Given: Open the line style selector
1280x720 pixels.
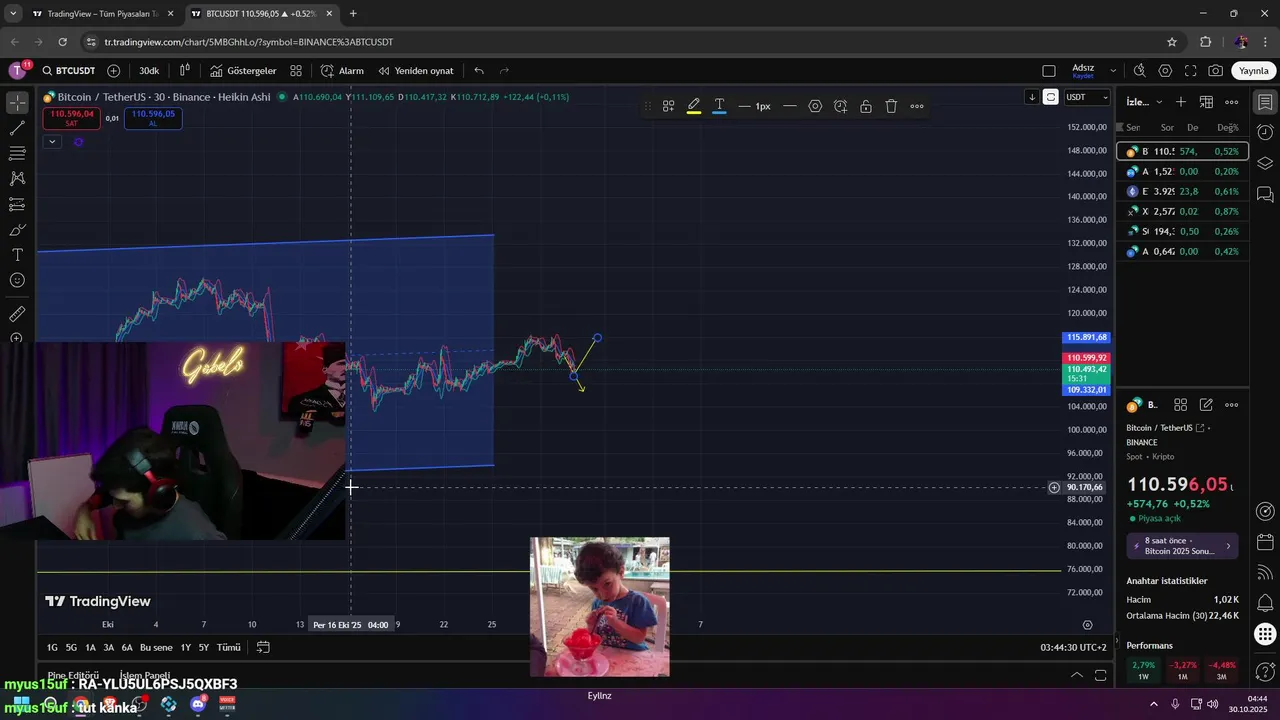Looking at the screenshot, I should pyautogui.click(x=789, y=106).
